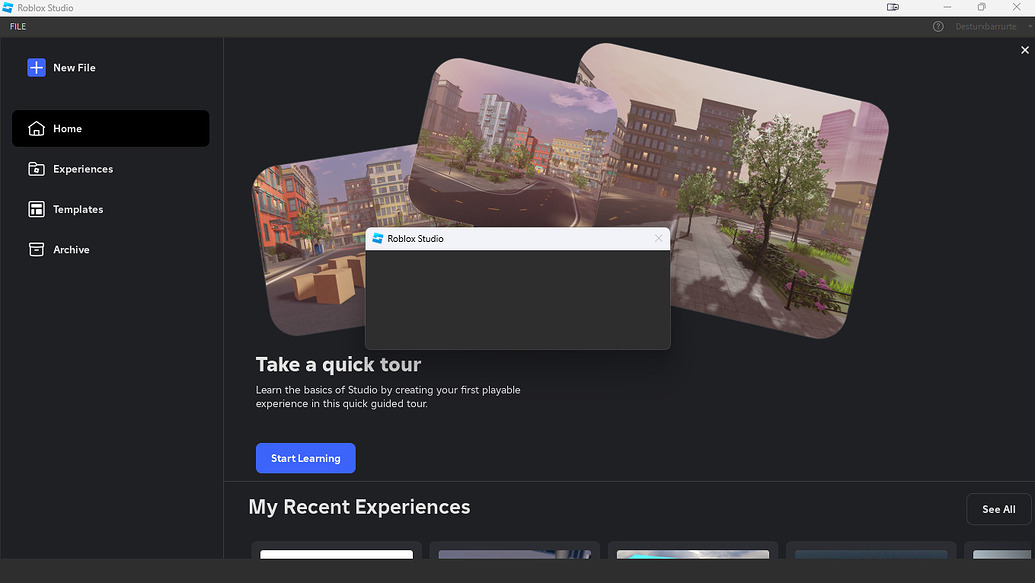Select the Home house icon in sidebar
Screen dimensions: 1035x583
click(x=35, y=128)
